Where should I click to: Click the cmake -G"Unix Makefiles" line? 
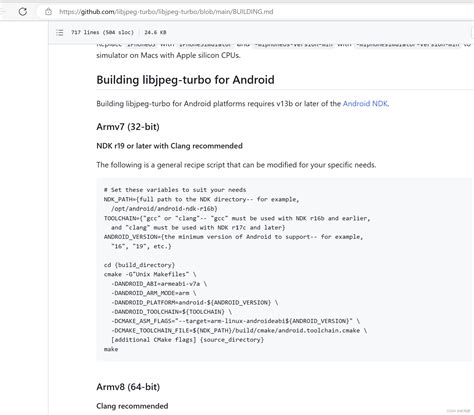(150, 274)
